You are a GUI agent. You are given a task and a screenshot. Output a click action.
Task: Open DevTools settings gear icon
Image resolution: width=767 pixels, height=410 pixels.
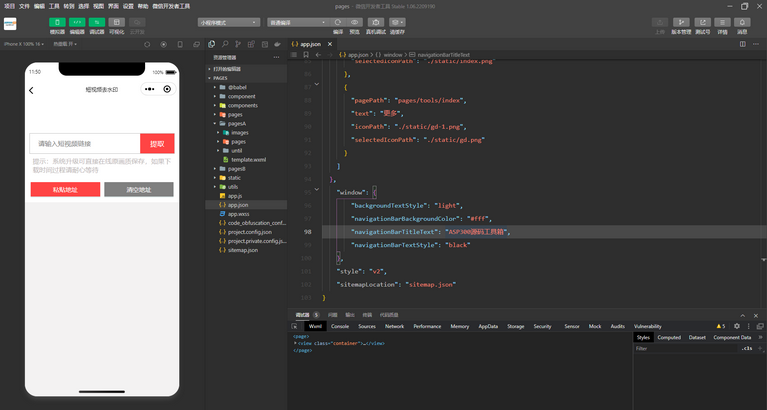point(737,326)
